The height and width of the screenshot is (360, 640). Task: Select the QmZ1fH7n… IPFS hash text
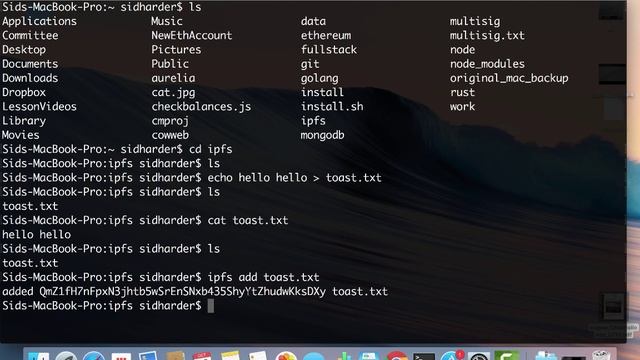click(x=182, y=291)
